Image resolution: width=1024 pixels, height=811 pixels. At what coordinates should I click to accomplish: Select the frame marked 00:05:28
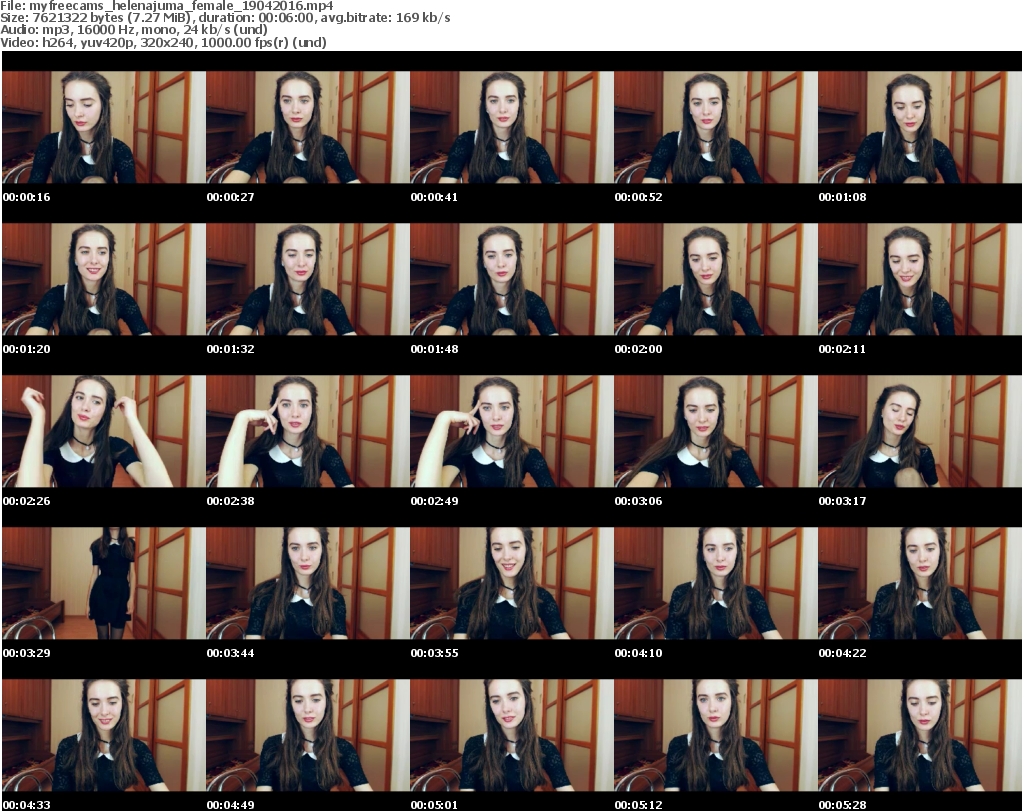[x=920, y=735]
